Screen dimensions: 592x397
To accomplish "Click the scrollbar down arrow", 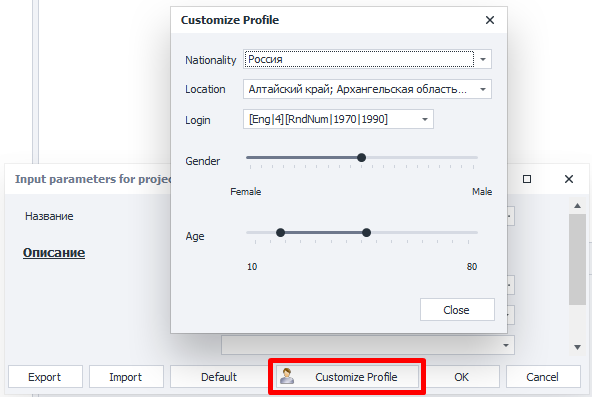I will coord(577,347).
